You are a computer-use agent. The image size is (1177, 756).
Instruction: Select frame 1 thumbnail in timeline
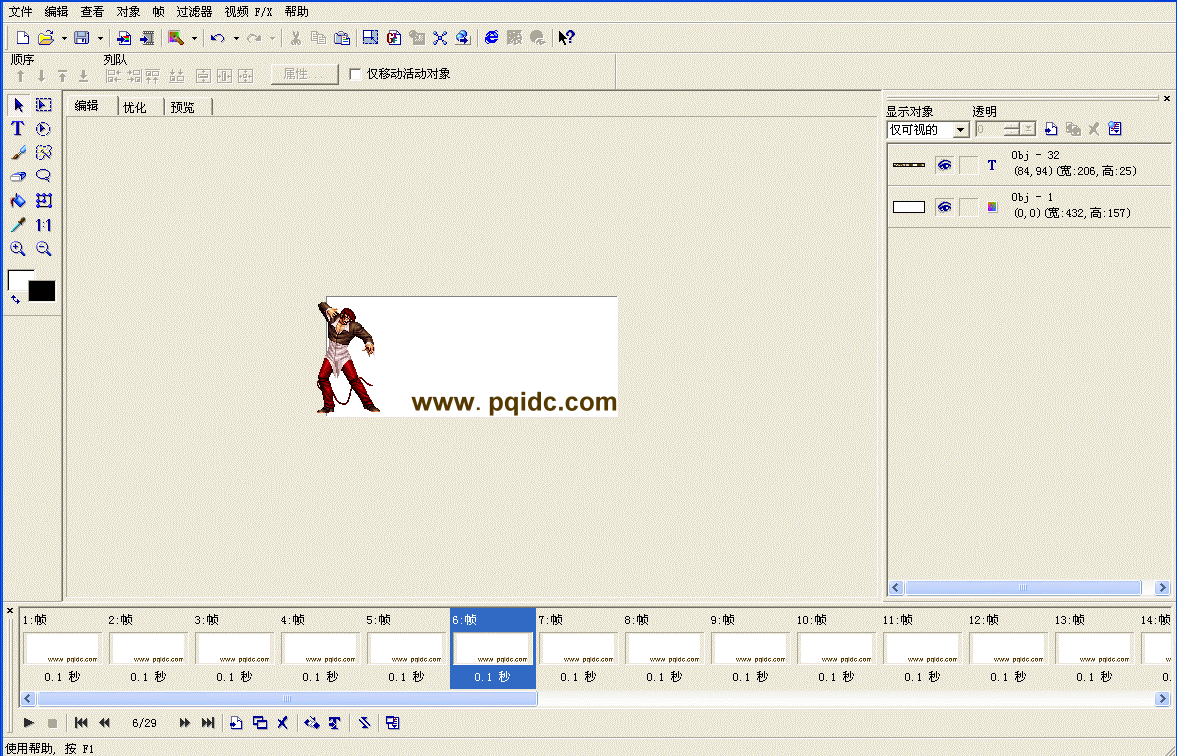(62, 649)
